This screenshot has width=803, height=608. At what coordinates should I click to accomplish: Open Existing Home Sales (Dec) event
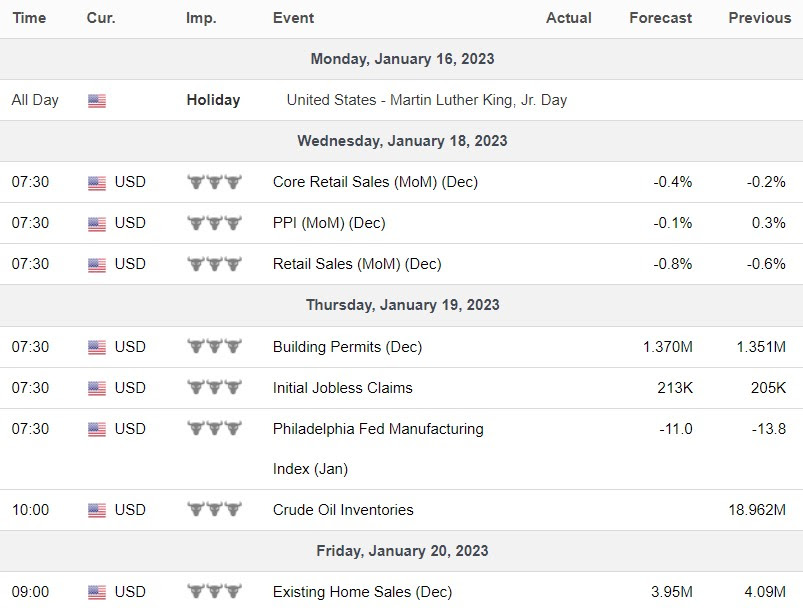pyautogui.click(x=363, y=592)
